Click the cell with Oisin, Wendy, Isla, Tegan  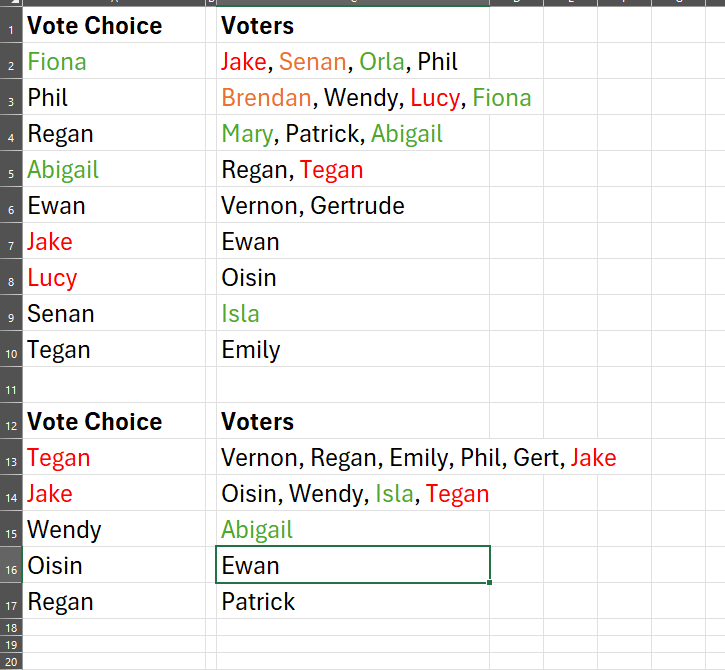pos(353,493)
